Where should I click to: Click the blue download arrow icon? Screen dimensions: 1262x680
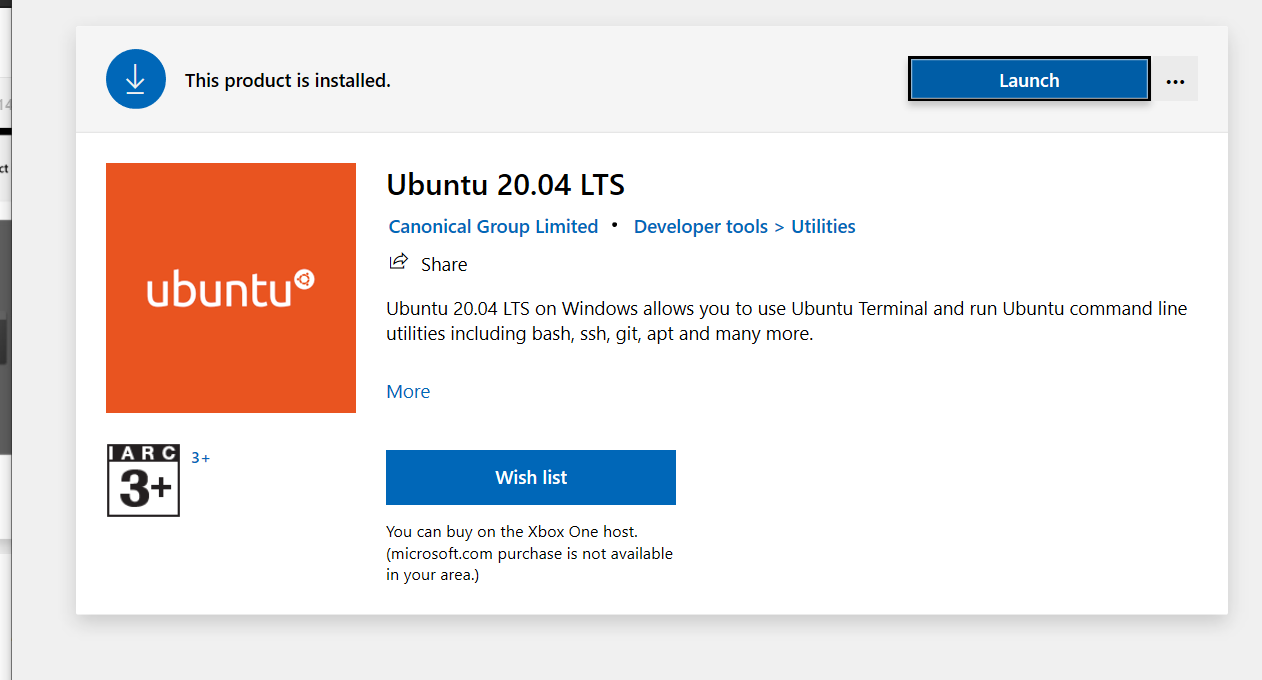point(136,79)
